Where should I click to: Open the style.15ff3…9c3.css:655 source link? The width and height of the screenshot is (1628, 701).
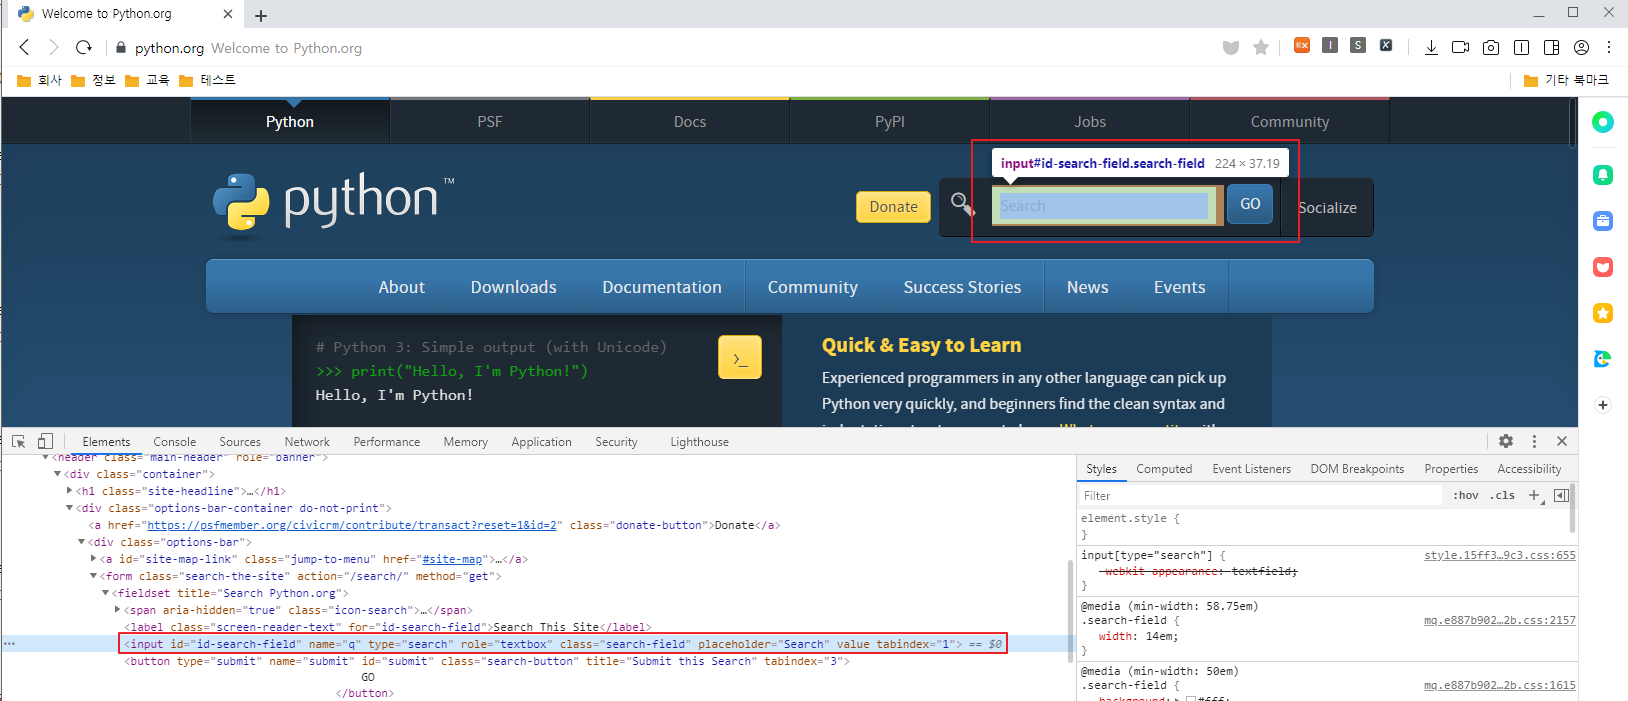click(1499, 555)
